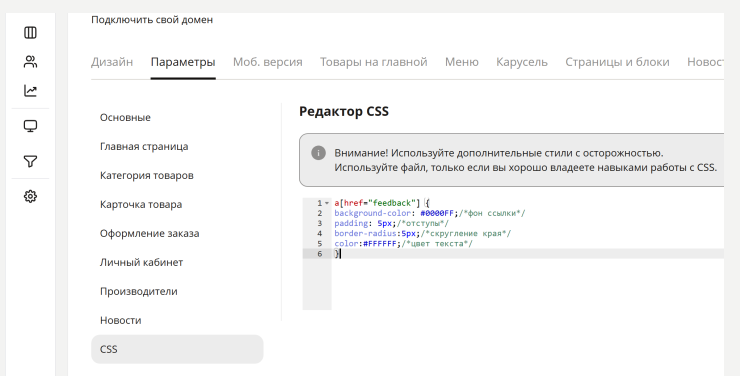740x376 pixels.
Task: Click the /*цвет текста*/ comment
Action: click(x=437, y=244)
